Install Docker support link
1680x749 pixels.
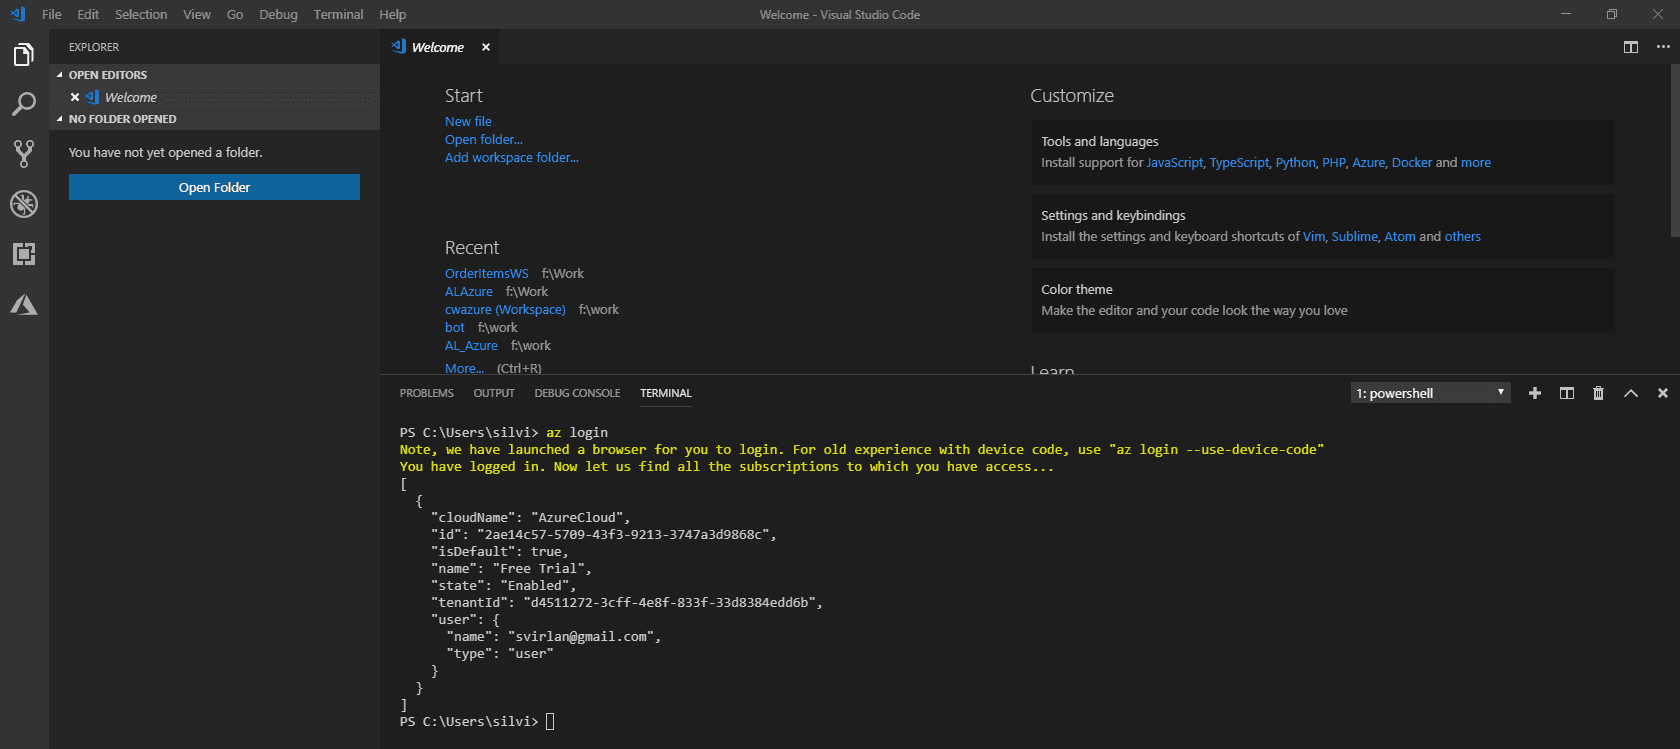pyautogui.click(x=1412, y=162)
